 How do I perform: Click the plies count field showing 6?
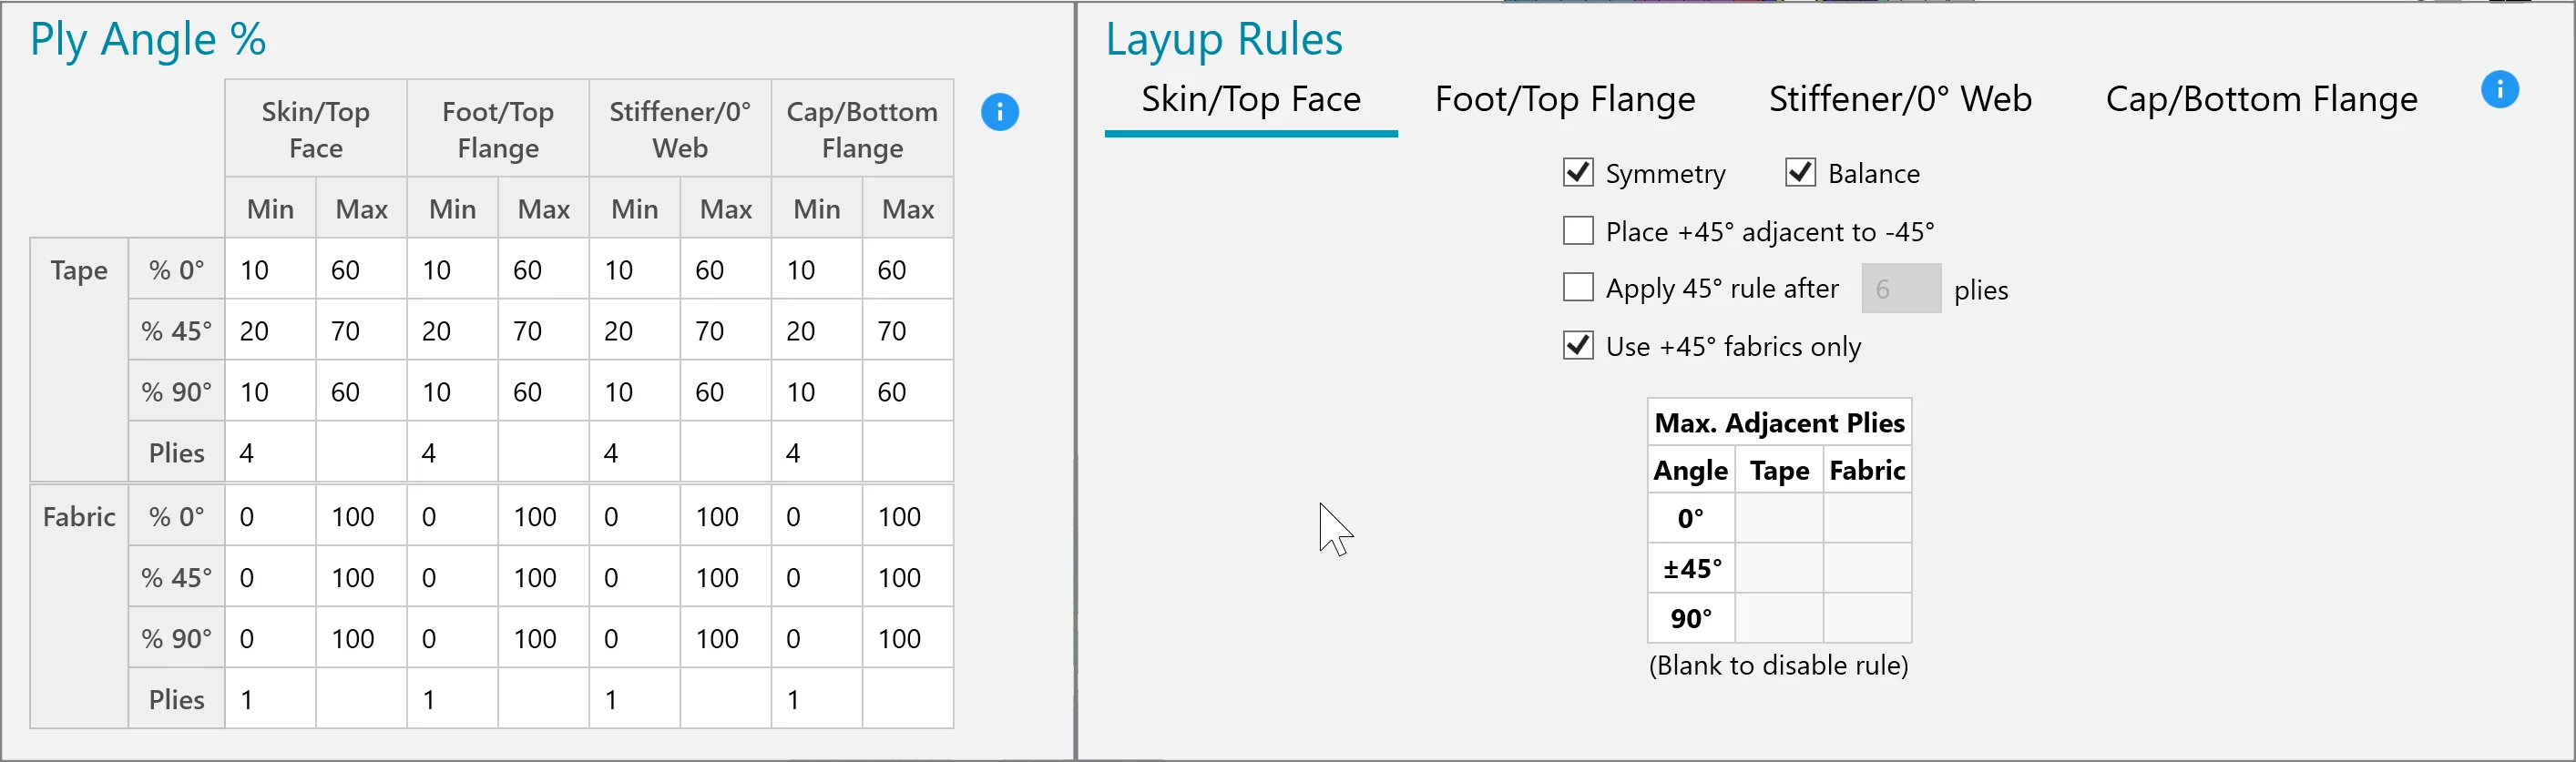(1901, 289)
